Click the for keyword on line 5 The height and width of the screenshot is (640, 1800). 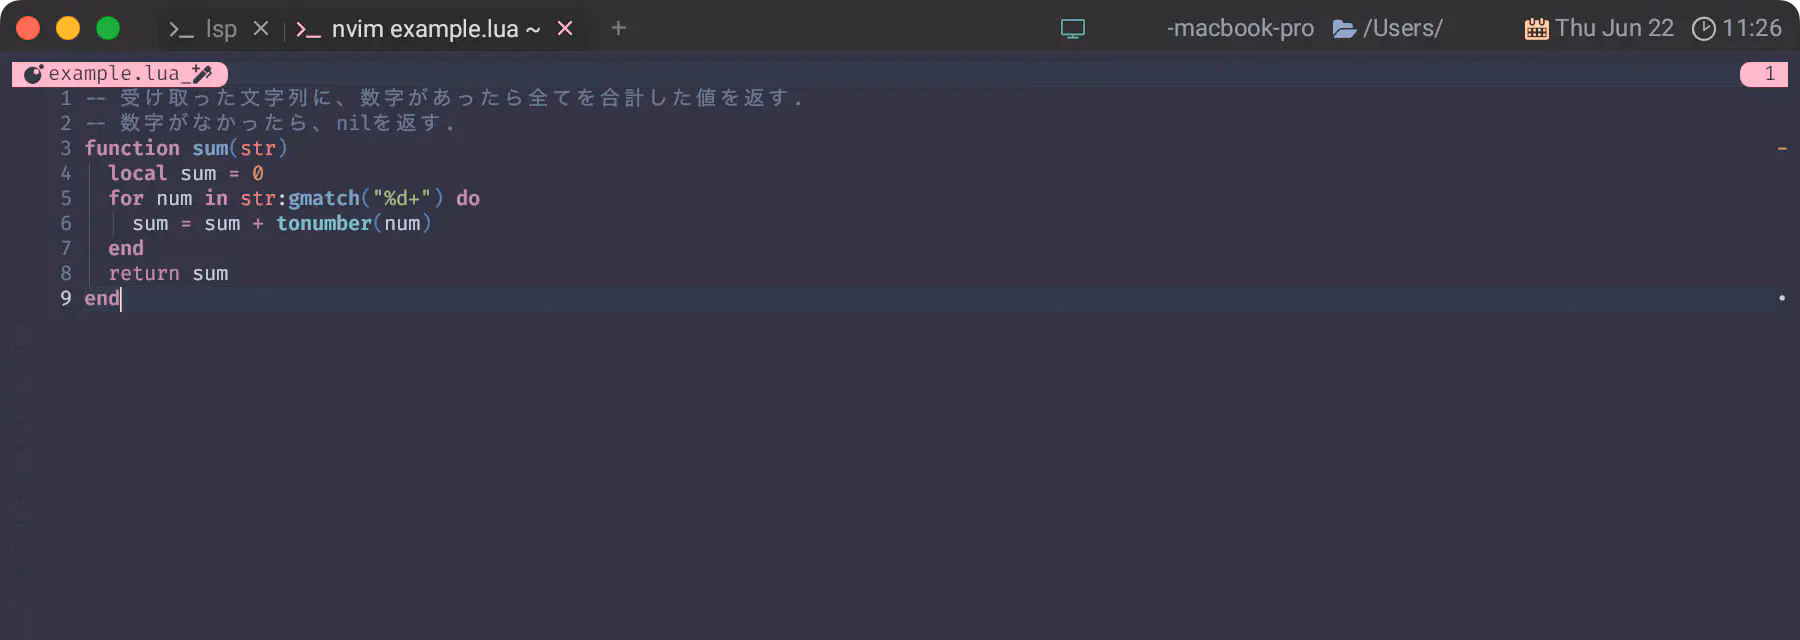point(126,198)
